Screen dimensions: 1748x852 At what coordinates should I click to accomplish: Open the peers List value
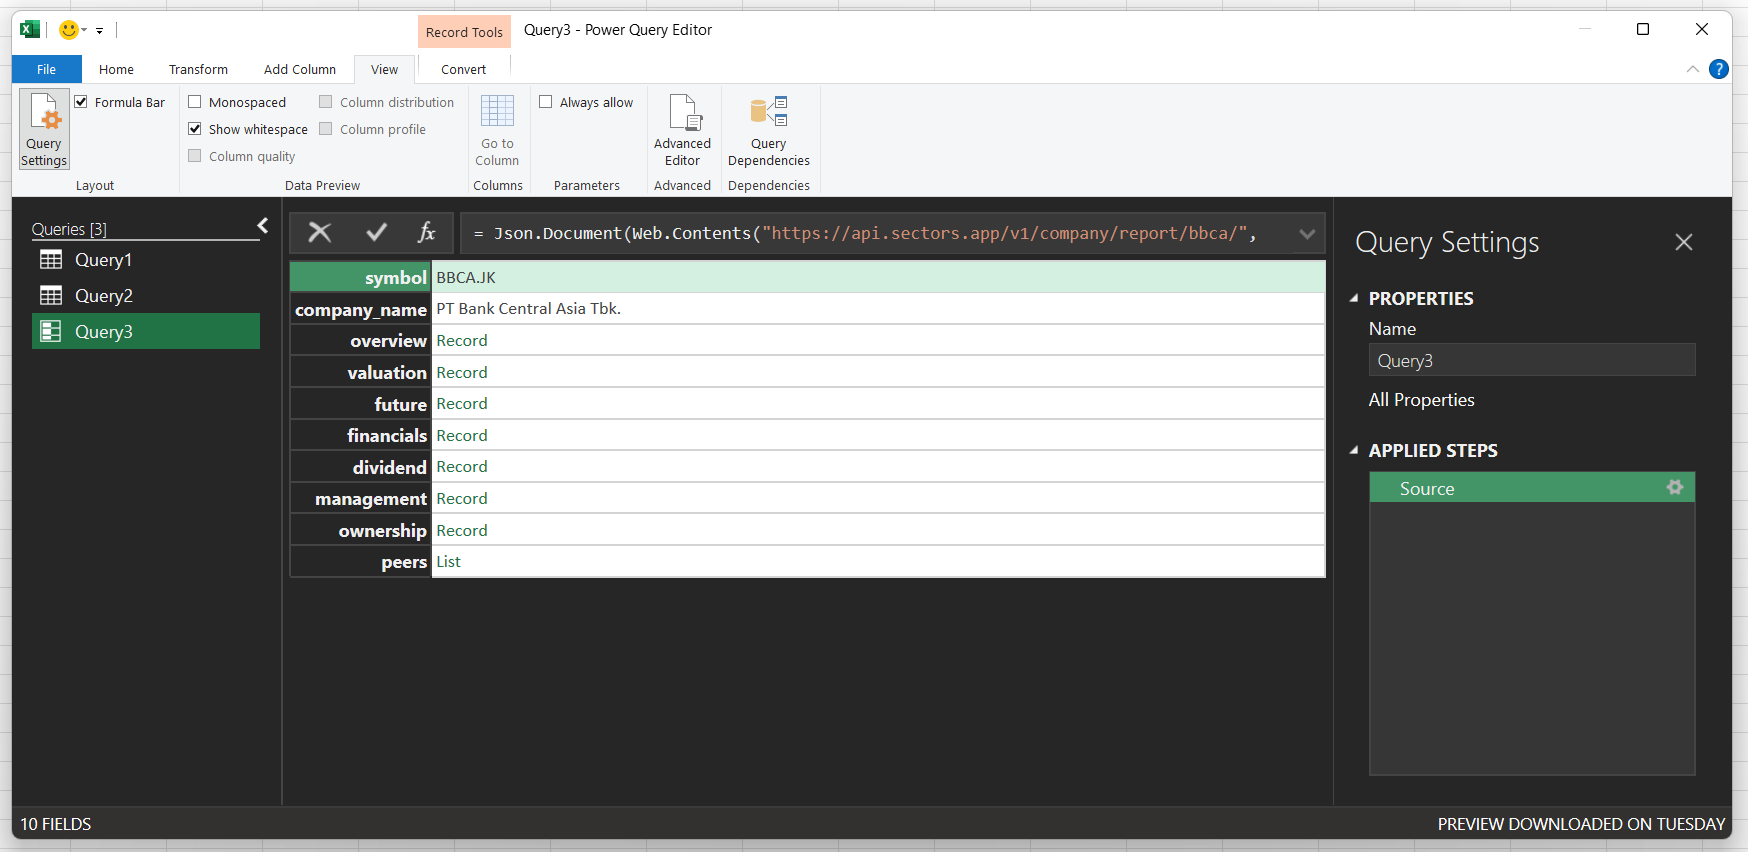point(448,562)
